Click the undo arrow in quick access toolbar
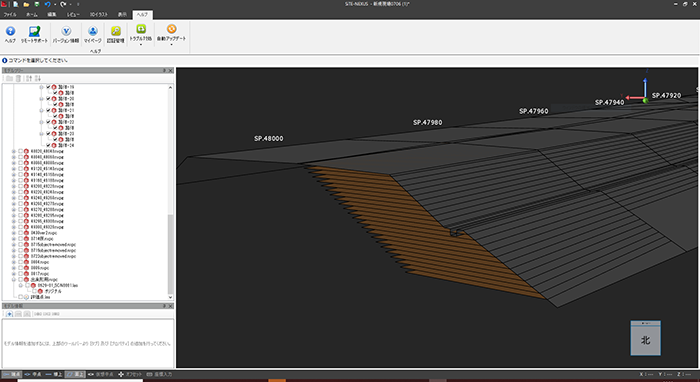700x382 pixels. point(47,4)
